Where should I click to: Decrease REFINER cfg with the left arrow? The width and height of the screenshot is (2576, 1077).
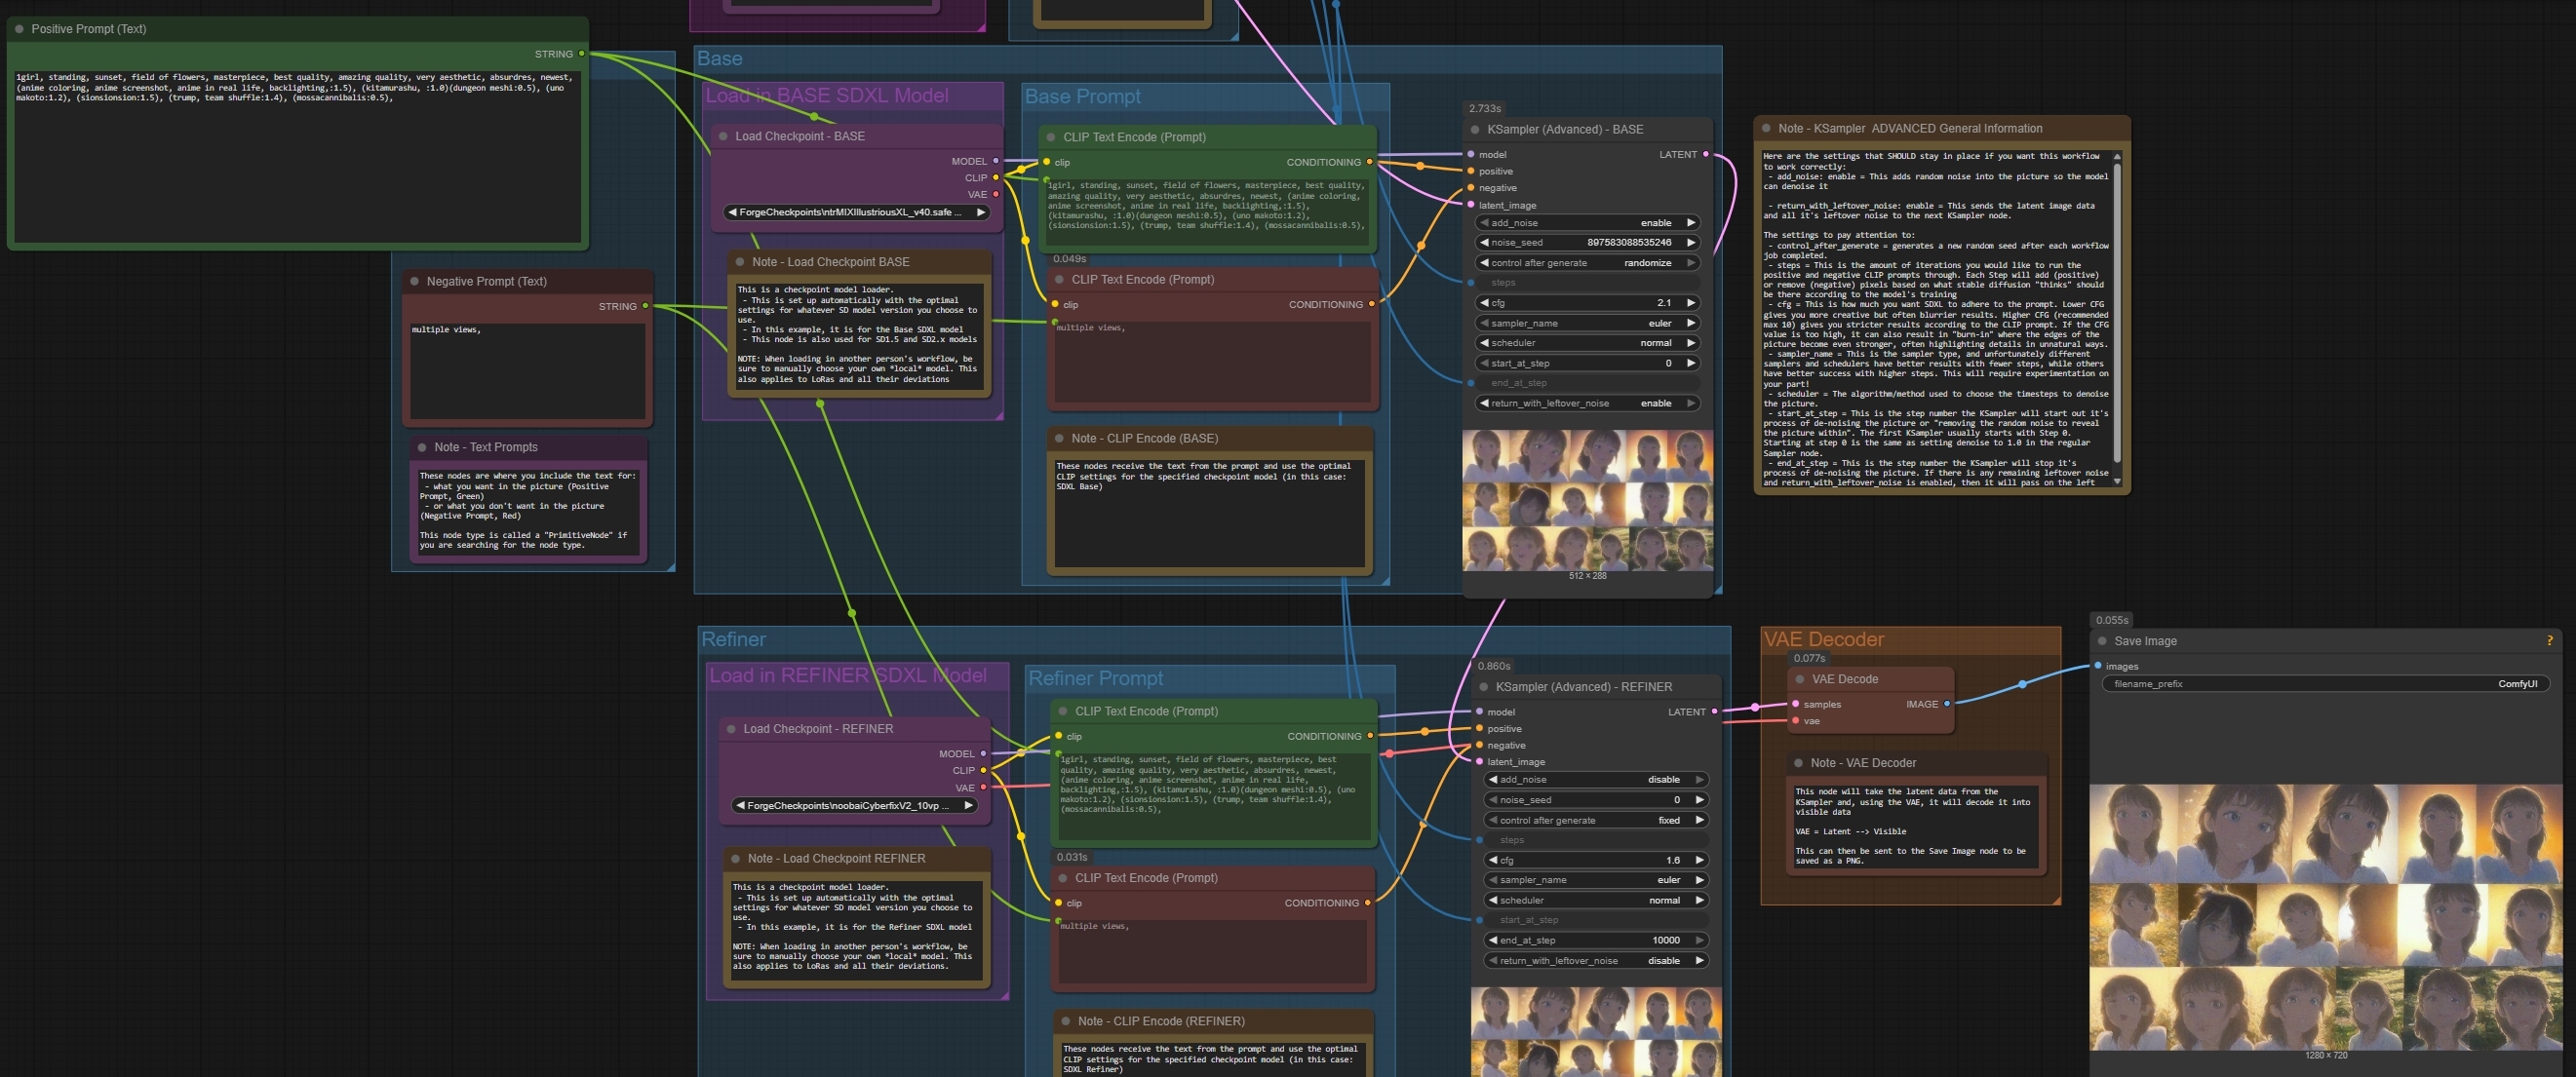[x=1493, y=860]
